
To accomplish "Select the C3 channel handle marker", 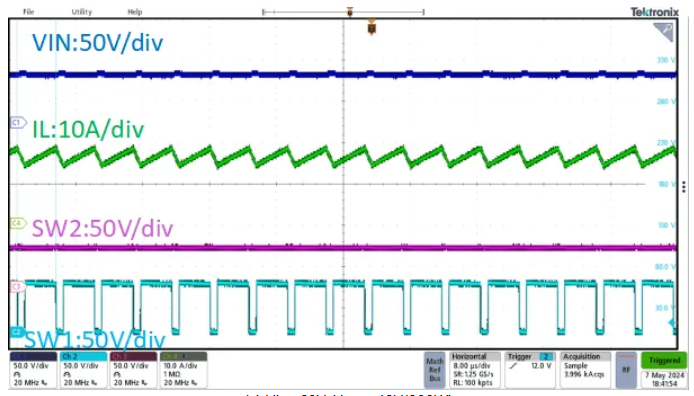I will [17, 287].
